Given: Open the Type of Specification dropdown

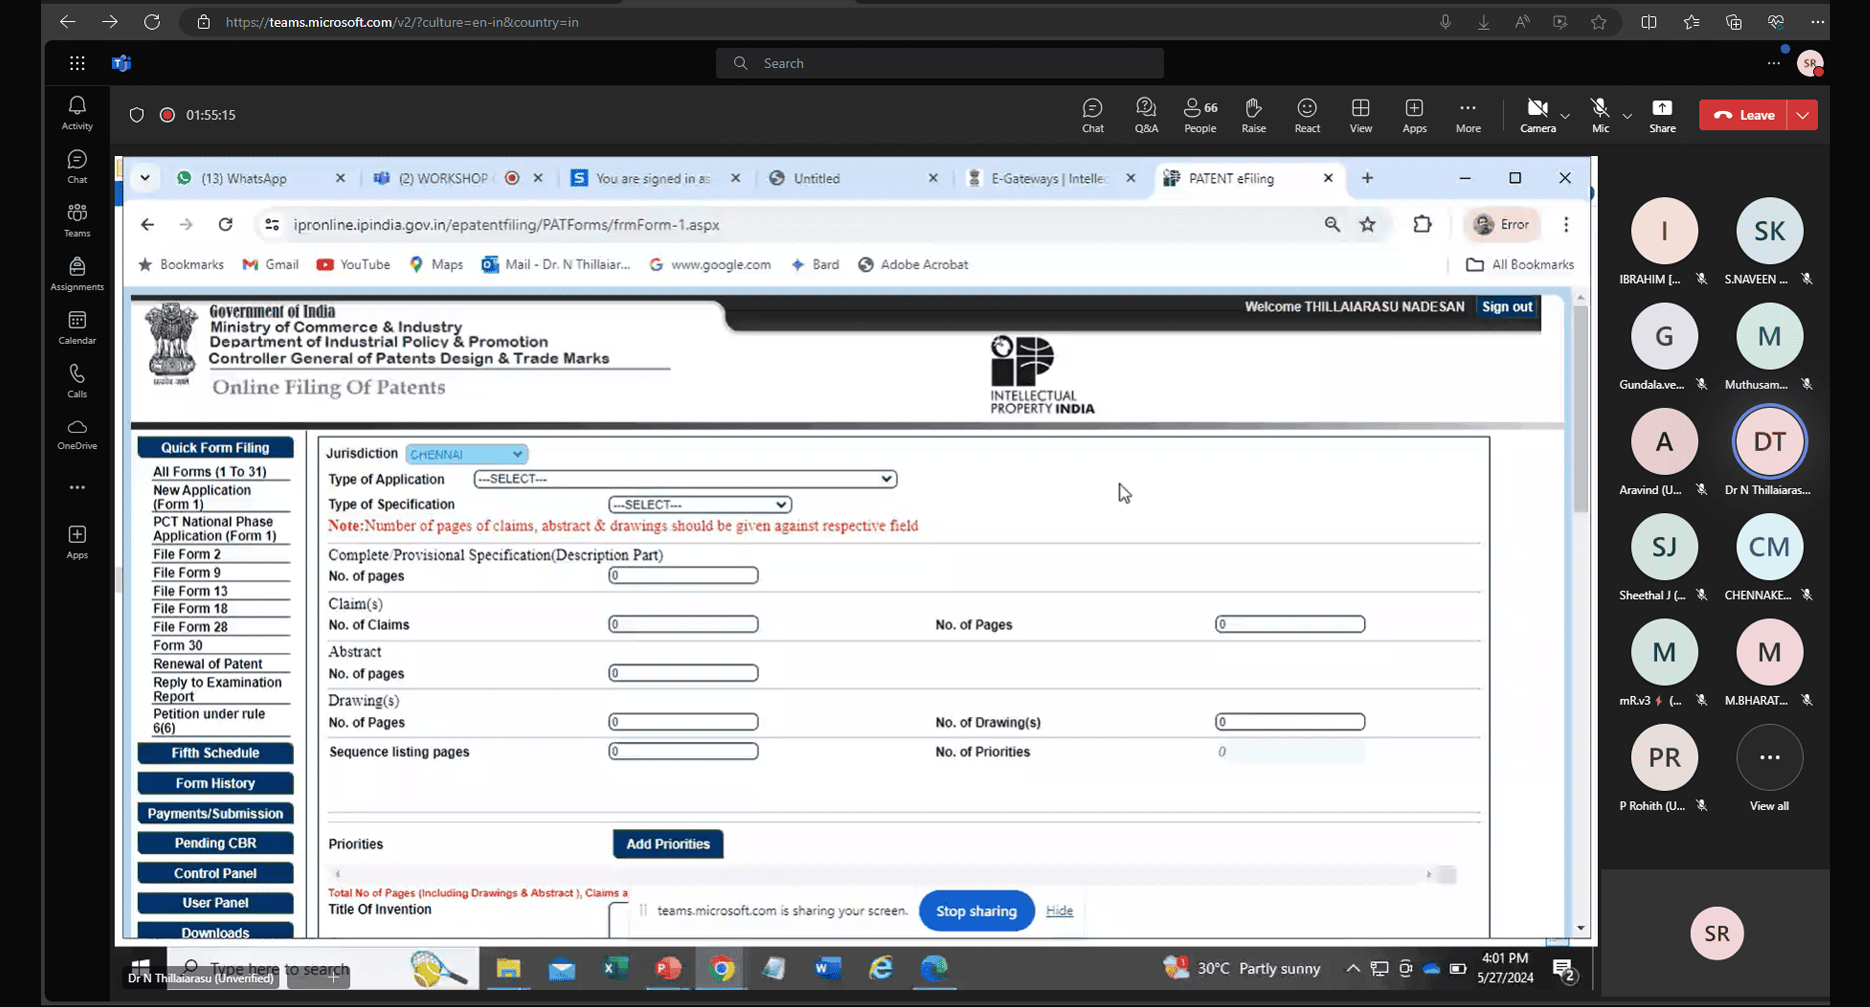Looking at the screenshot, I should pyautogui.click(x=699, y=505).
